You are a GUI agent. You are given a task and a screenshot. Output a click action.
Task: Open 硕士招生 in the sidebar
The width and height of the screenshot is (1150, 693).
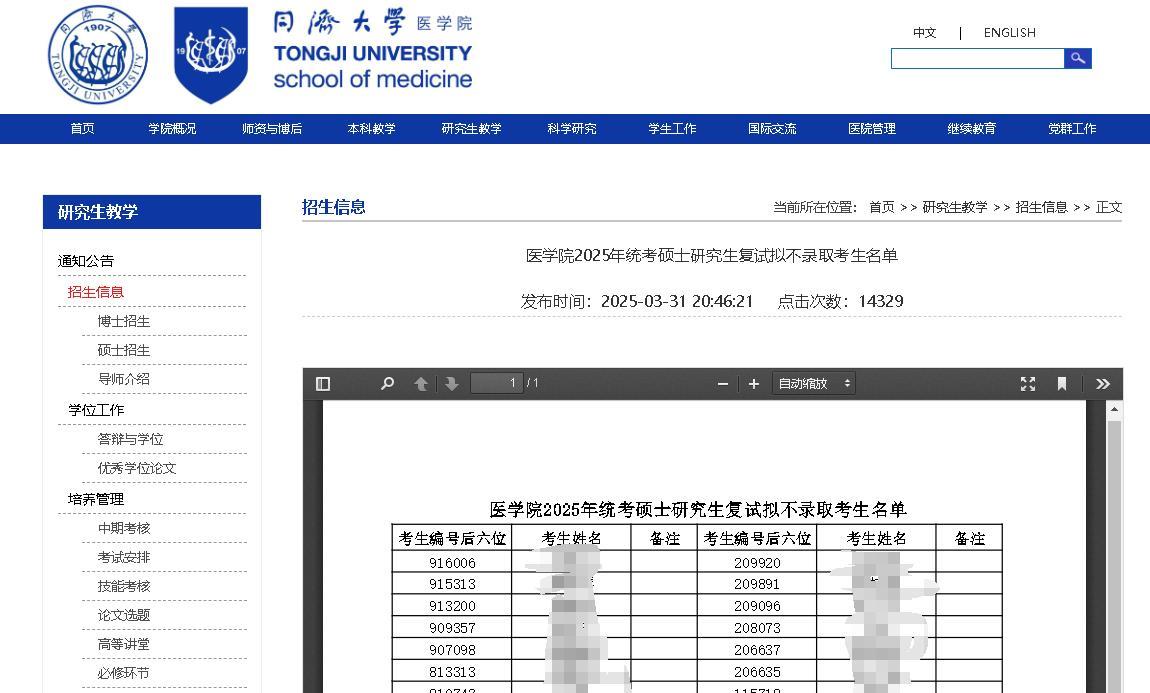[x=123, y=351]
